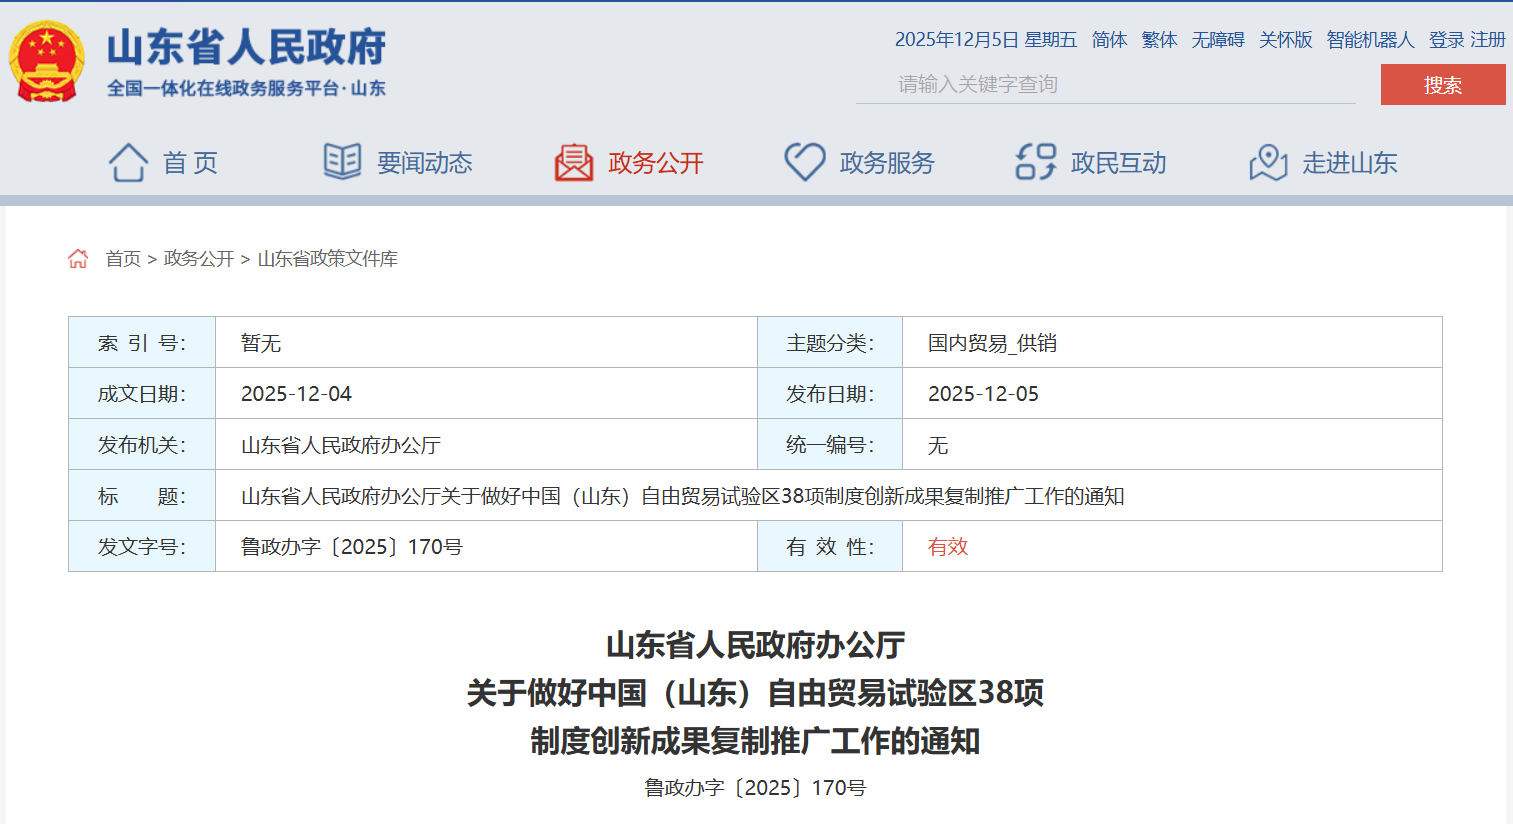Click the 注册 registration link

[x=1487, y=41]
